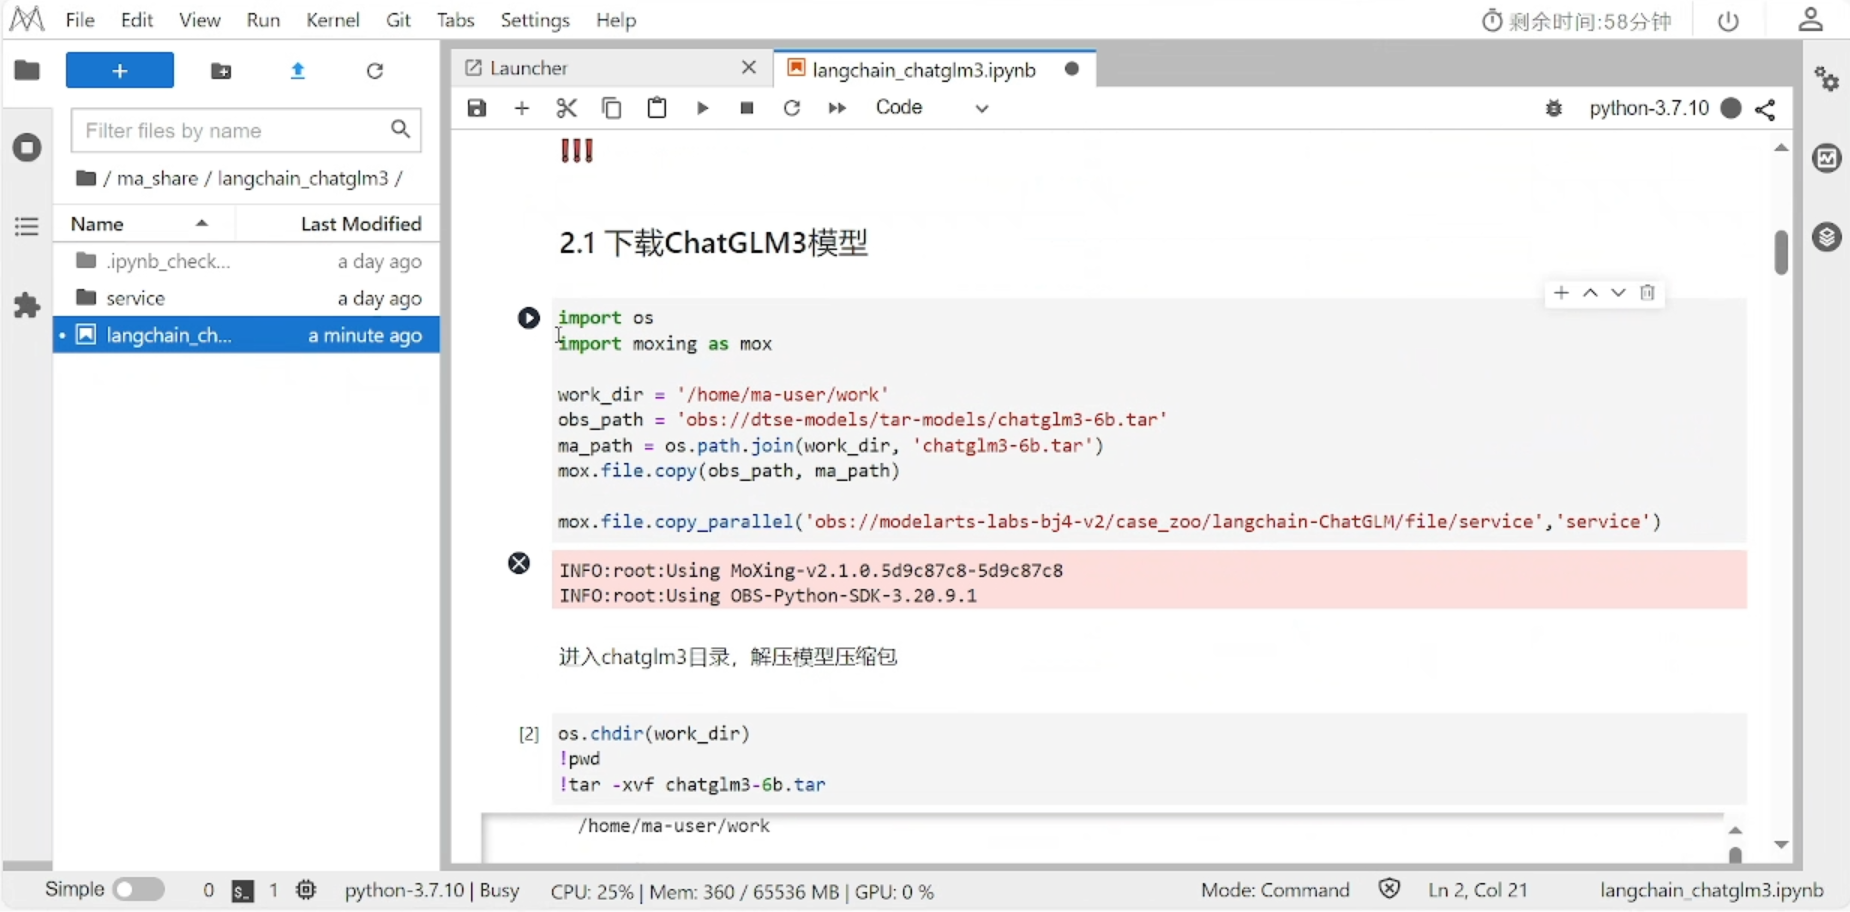The height and width of the screenshot is (912, 1850).
Task: Select the .ipynb_checkpoints folder
Action: [x=247, y=261]
